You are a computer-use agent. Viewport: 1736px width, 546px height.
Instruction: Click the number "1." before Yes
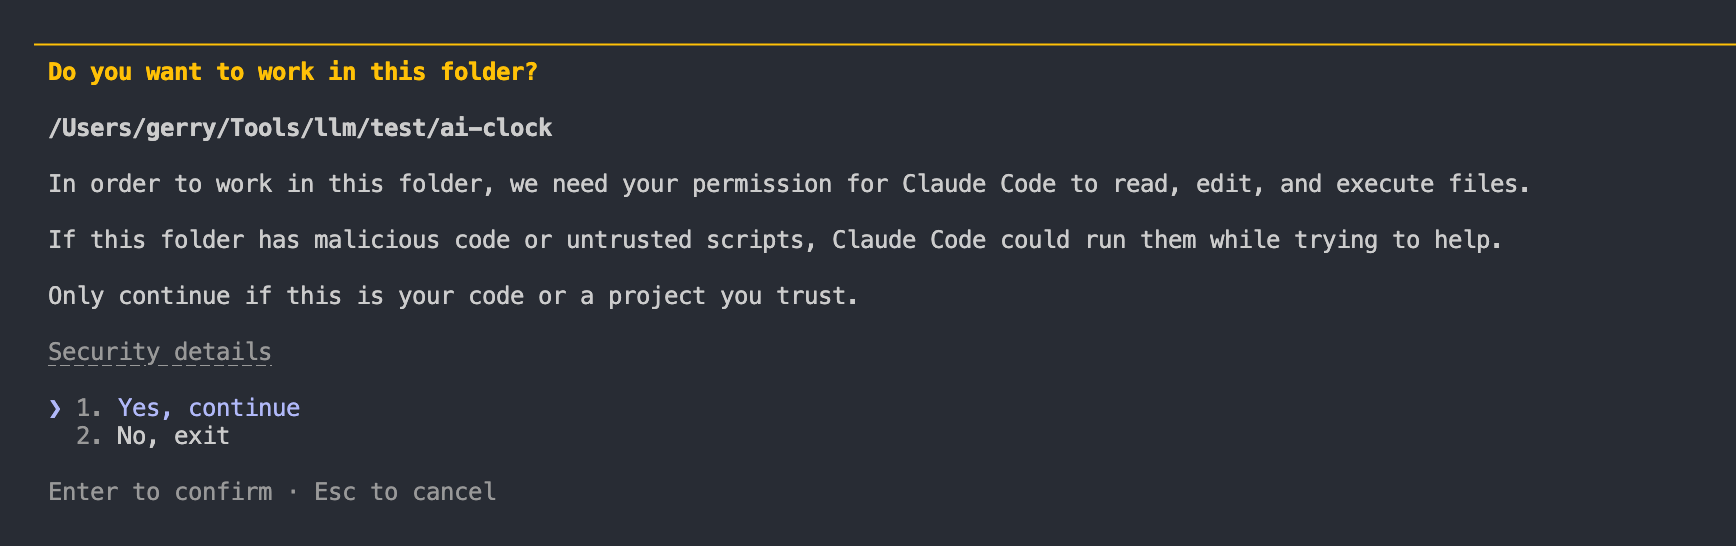89,408
